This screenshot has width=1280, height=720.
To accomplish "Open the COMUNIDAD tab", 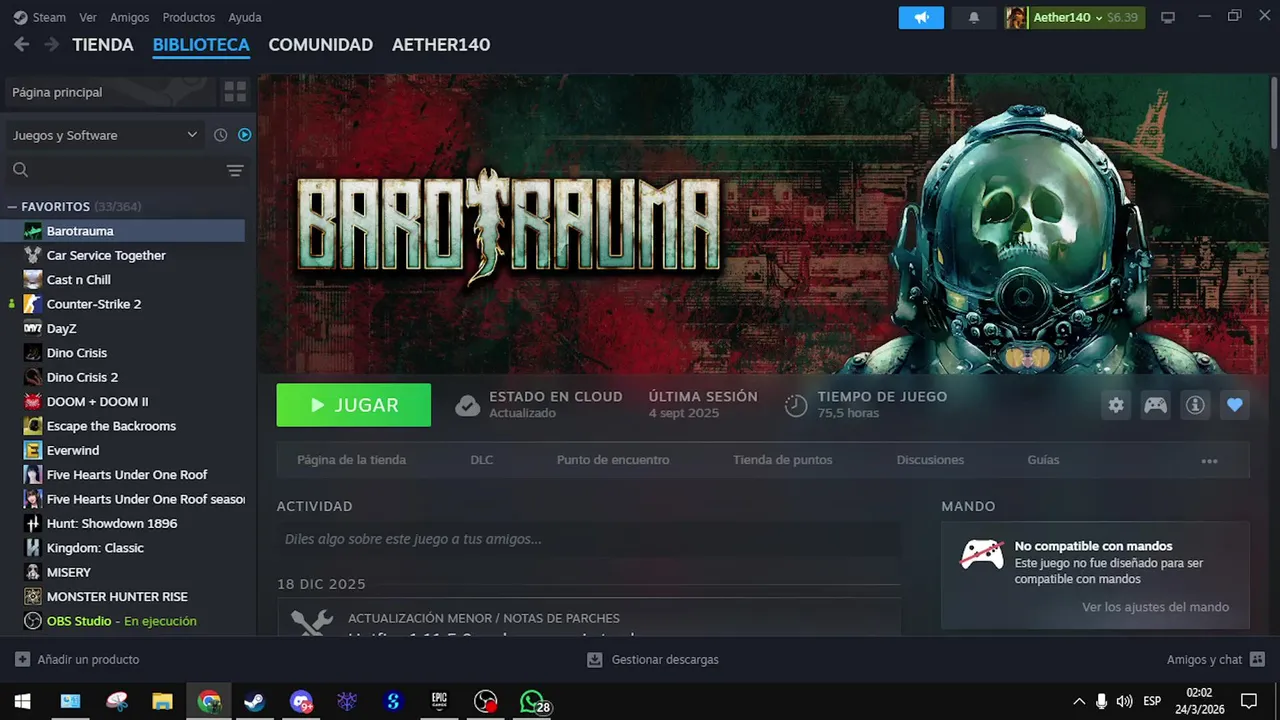I will pos(320,45).
